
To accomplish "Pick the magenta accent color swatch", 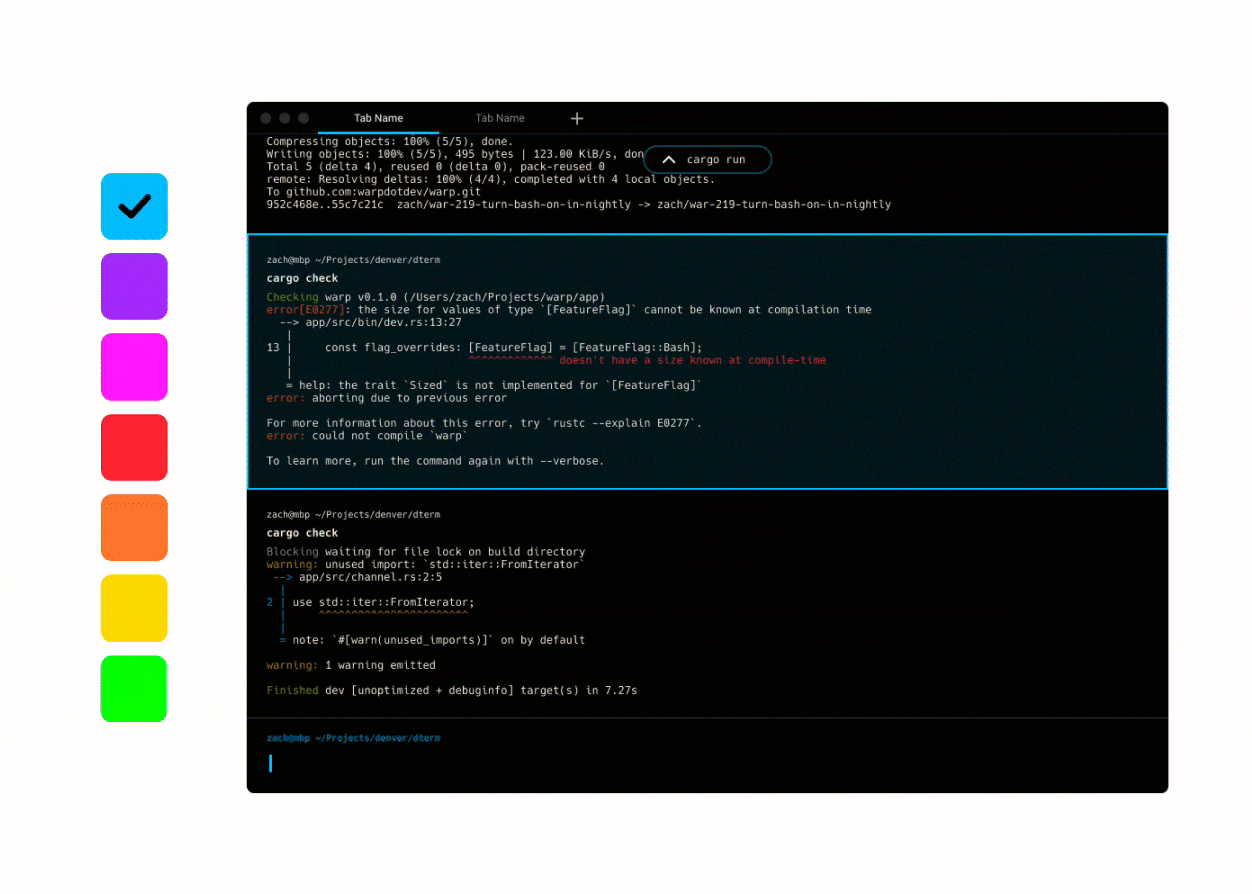I will tap(134, 367).
